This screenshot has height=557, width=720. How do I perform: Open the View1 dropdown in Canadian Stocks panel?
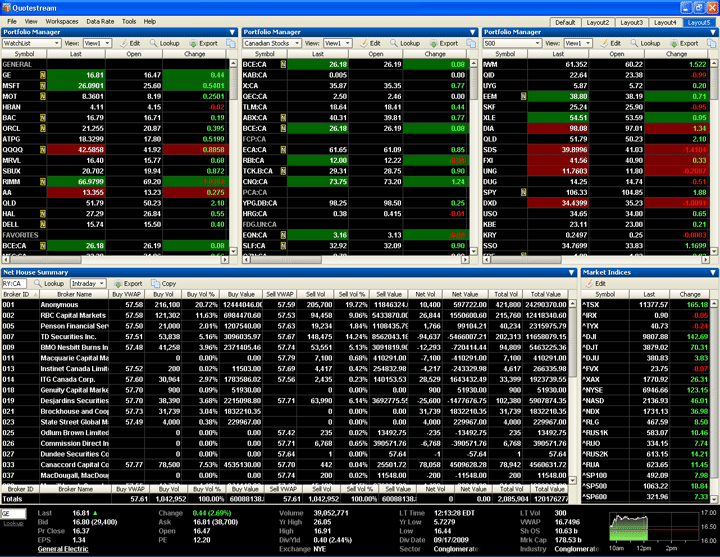(349, 43)
